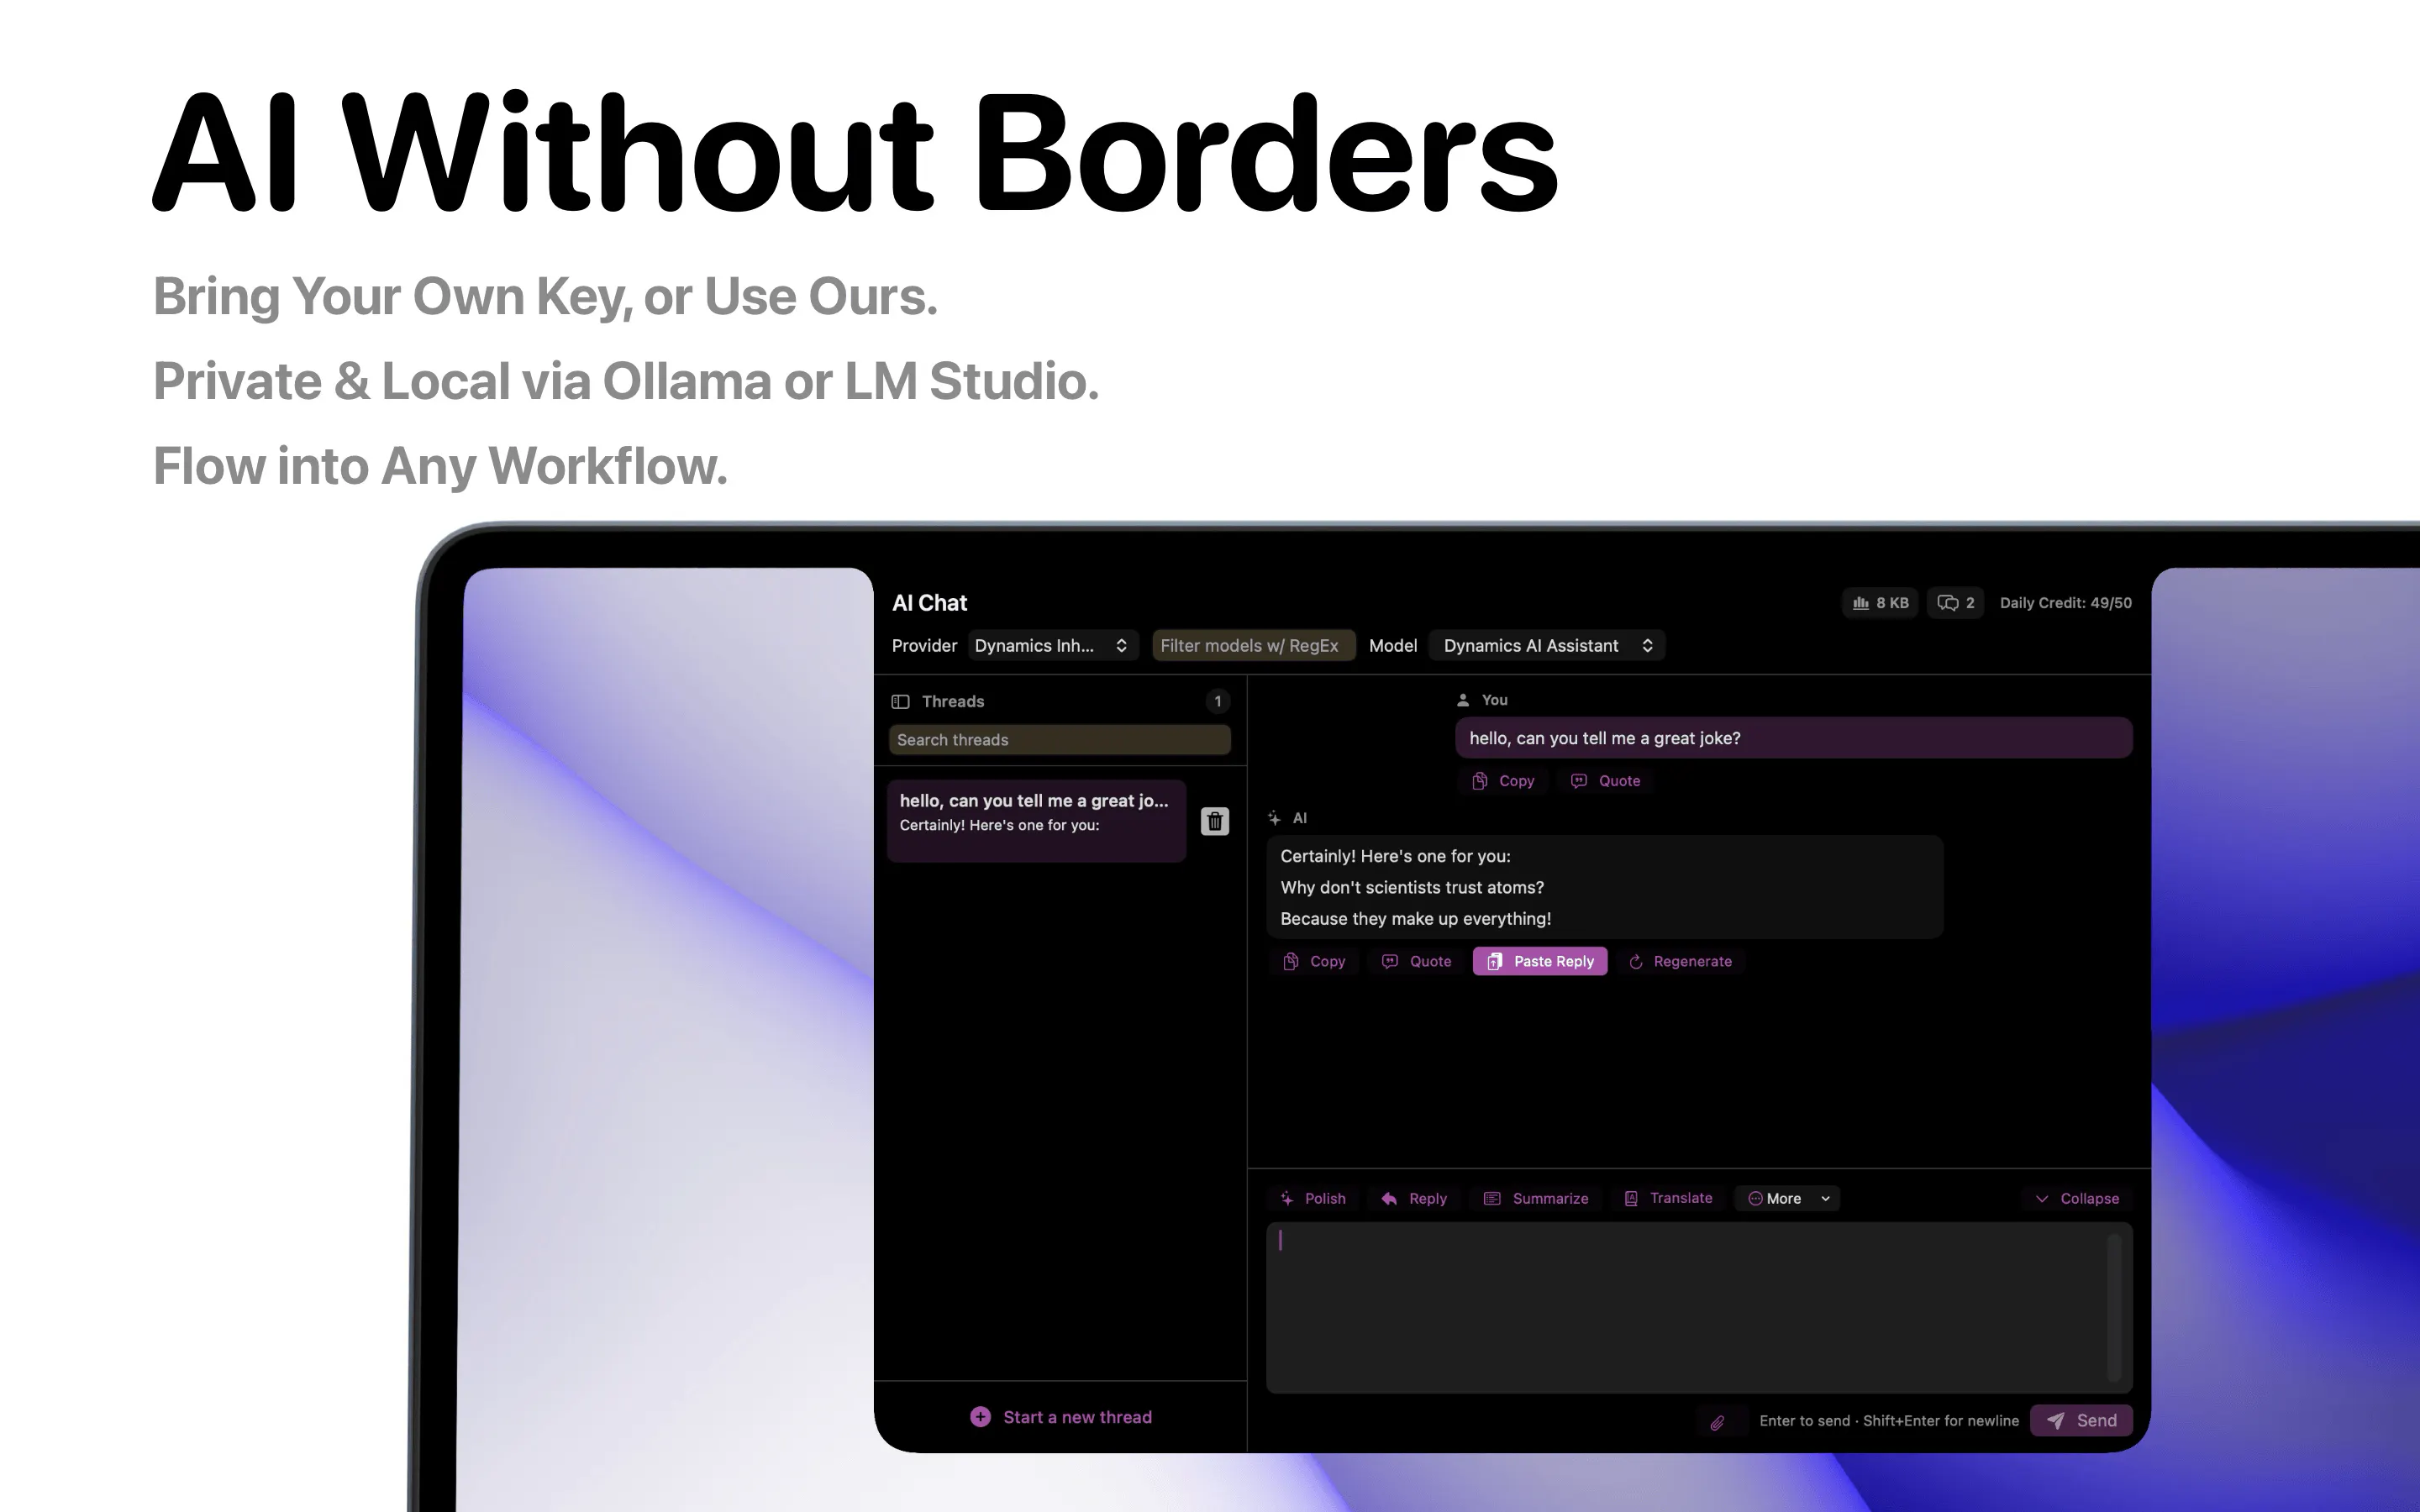This screenshot has height=1512, width=2420.
Task: Copy the AI's atoms joke reply
Action: (1314, 961)
